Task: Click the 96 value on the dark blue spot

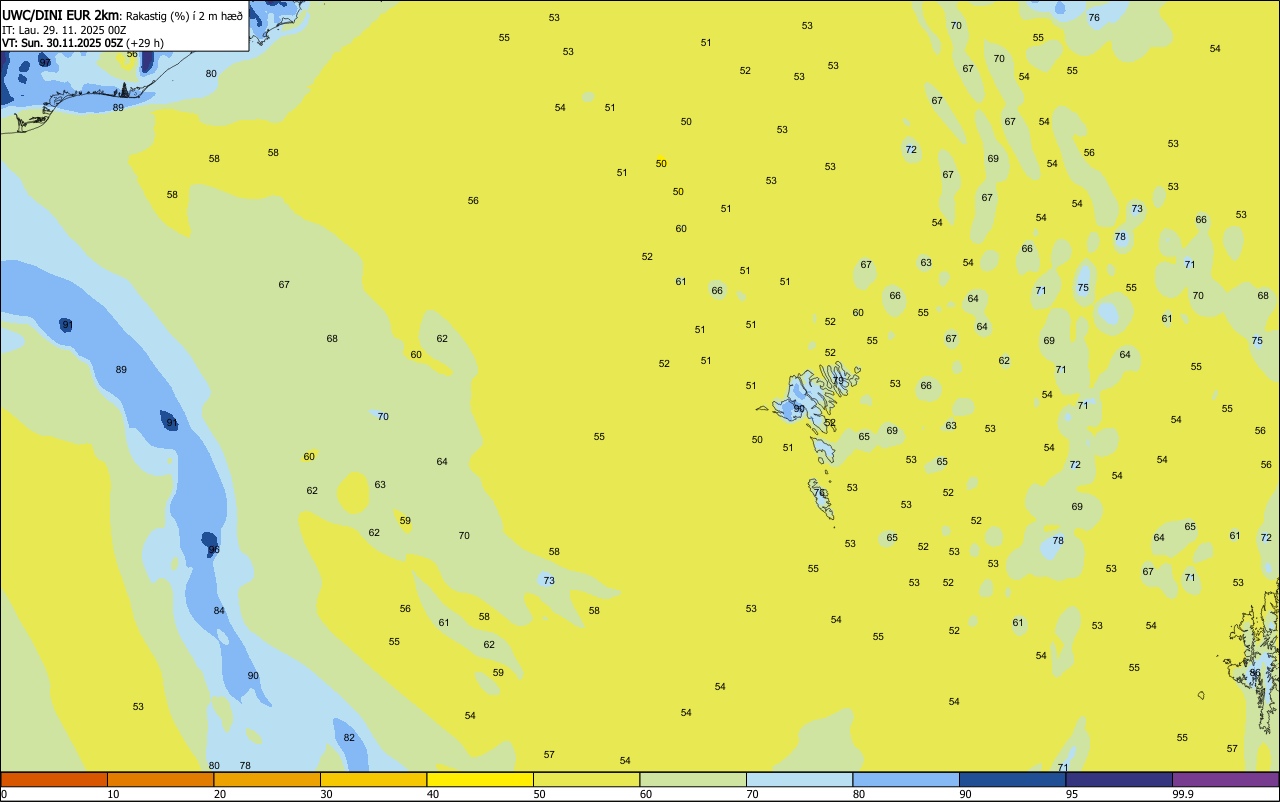Action: [213, 550]
